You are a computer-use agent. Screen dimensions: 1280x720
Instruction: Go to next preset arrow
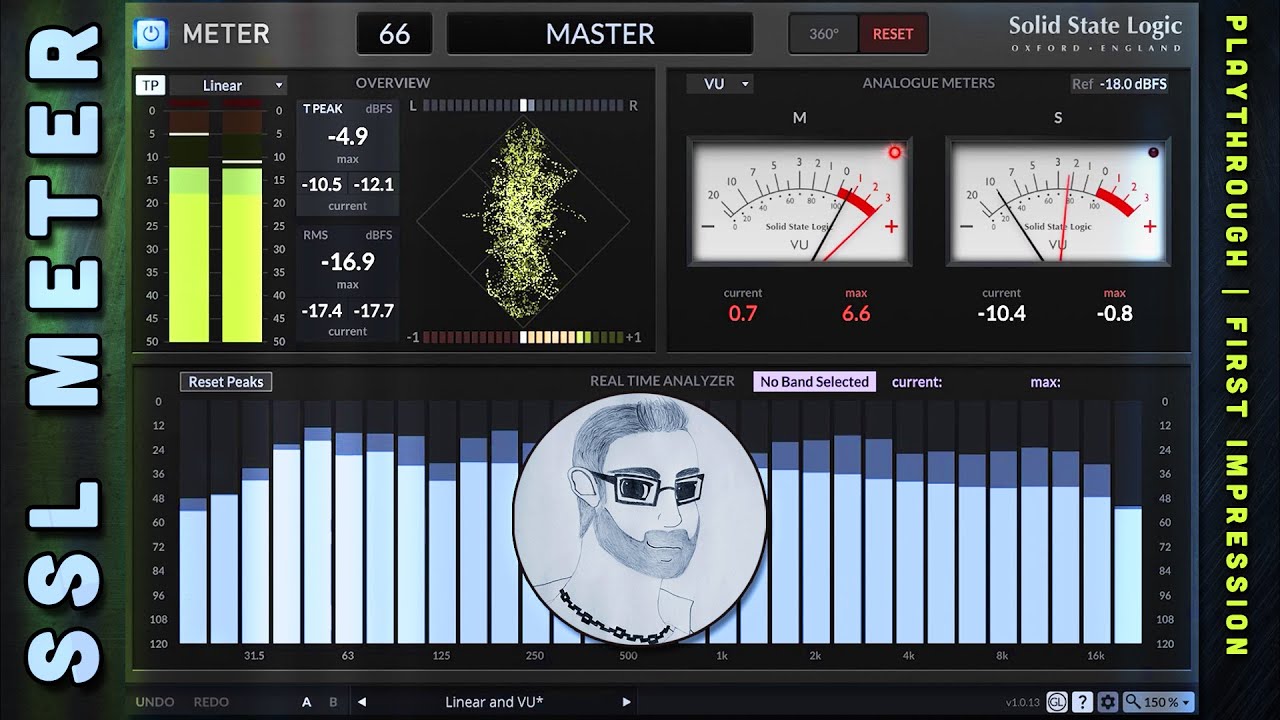click(x=627, y=702)
